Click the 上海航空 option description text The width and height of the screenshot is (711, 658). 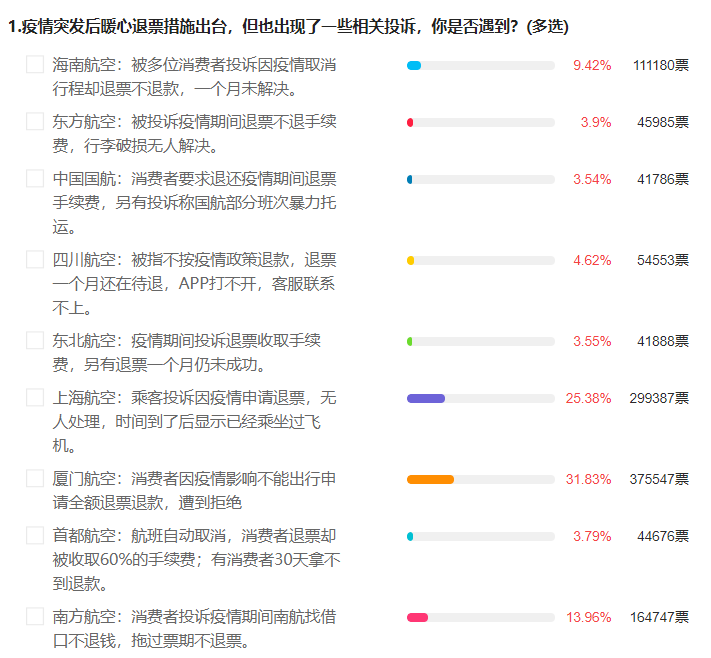point(194,422)
